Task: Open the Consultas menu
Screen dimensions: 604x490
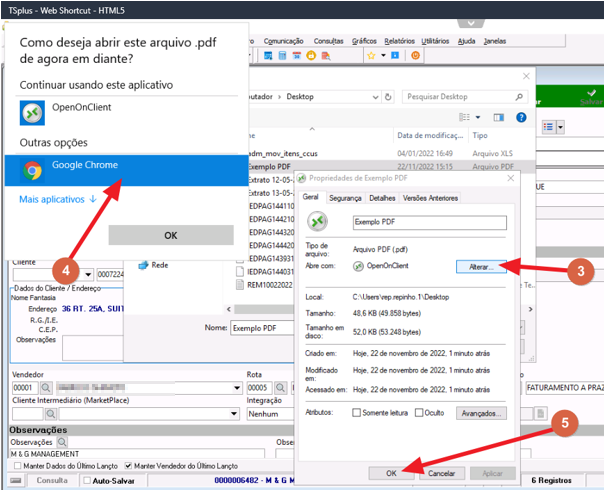Action: [328, 41]
